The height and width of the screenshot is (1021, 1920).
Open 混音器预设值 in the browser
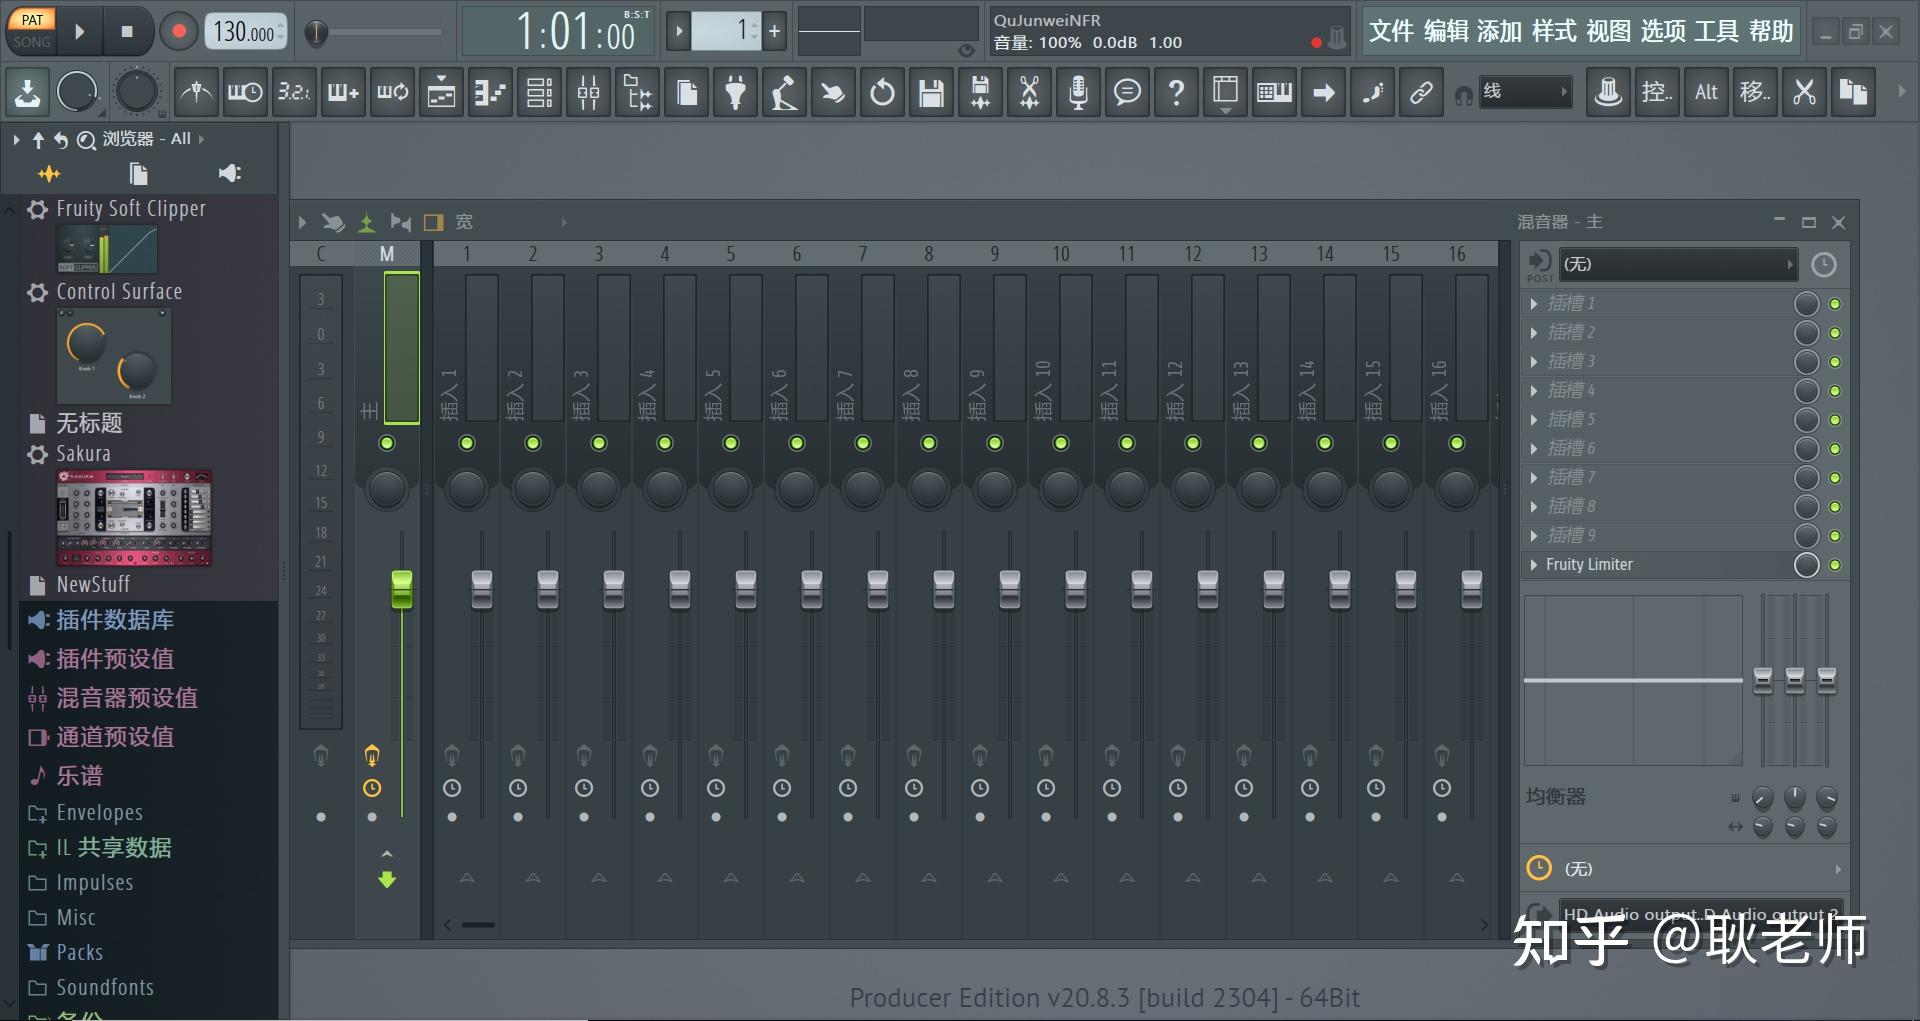[x=127, y=698]
